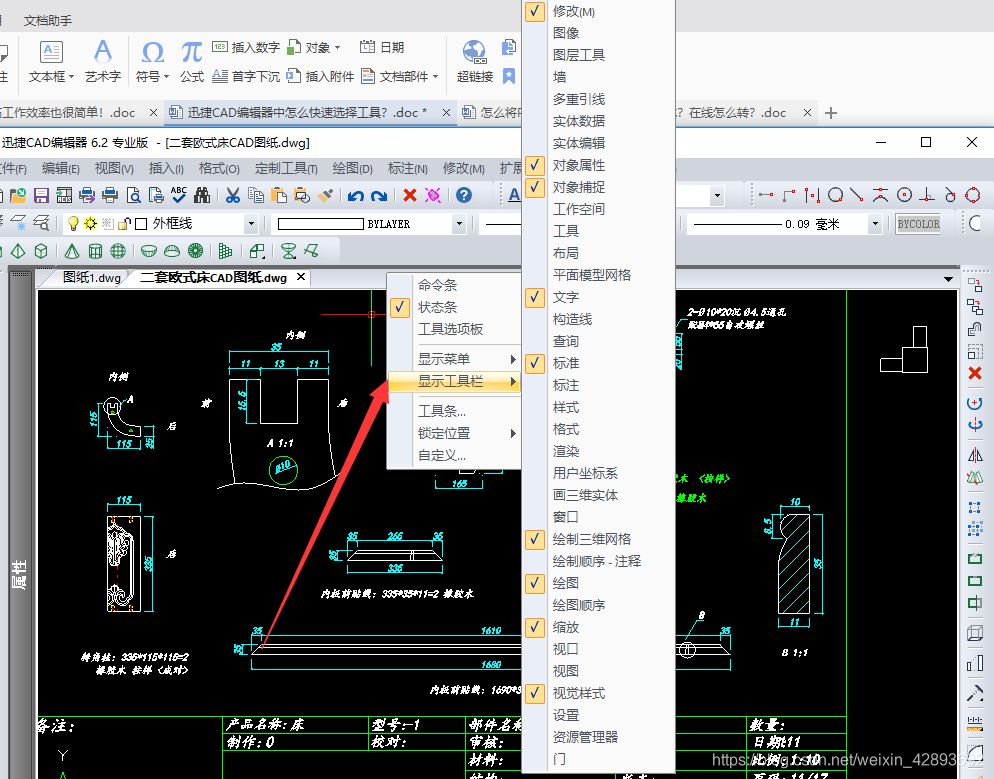This screenshot has width=994, height=779.
Task: Click the red X Delete icon in standard toolbar
Action: 410,195
